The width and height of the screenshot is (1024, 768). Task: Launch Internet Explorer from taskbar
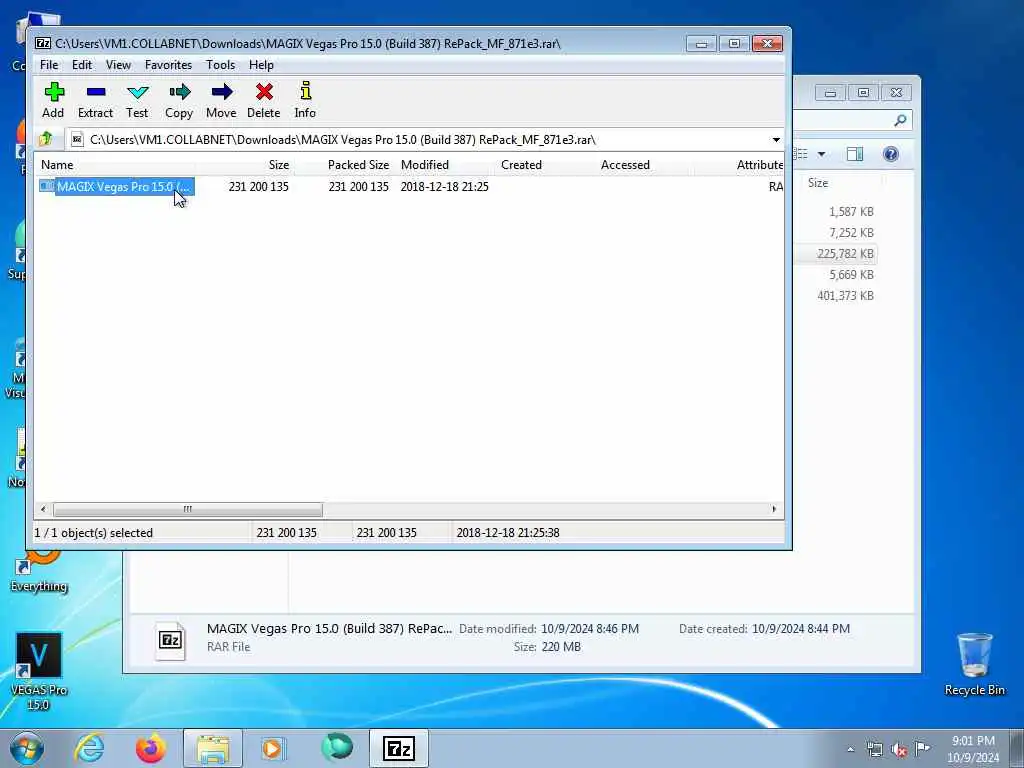pyautogui.click(x=89, y=748)
